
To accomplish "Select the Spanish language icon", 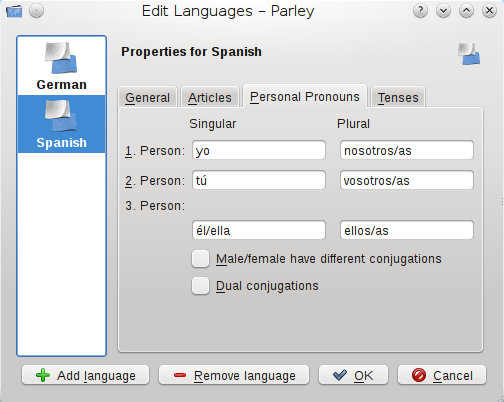I will (x=61, y=116).
